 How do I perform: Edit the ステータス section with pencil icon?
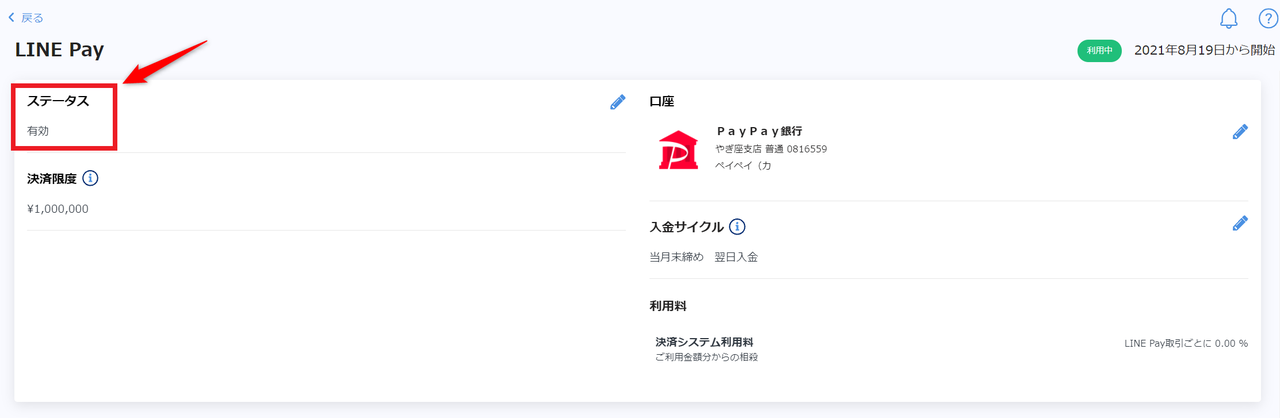click(x=617, y=102)
